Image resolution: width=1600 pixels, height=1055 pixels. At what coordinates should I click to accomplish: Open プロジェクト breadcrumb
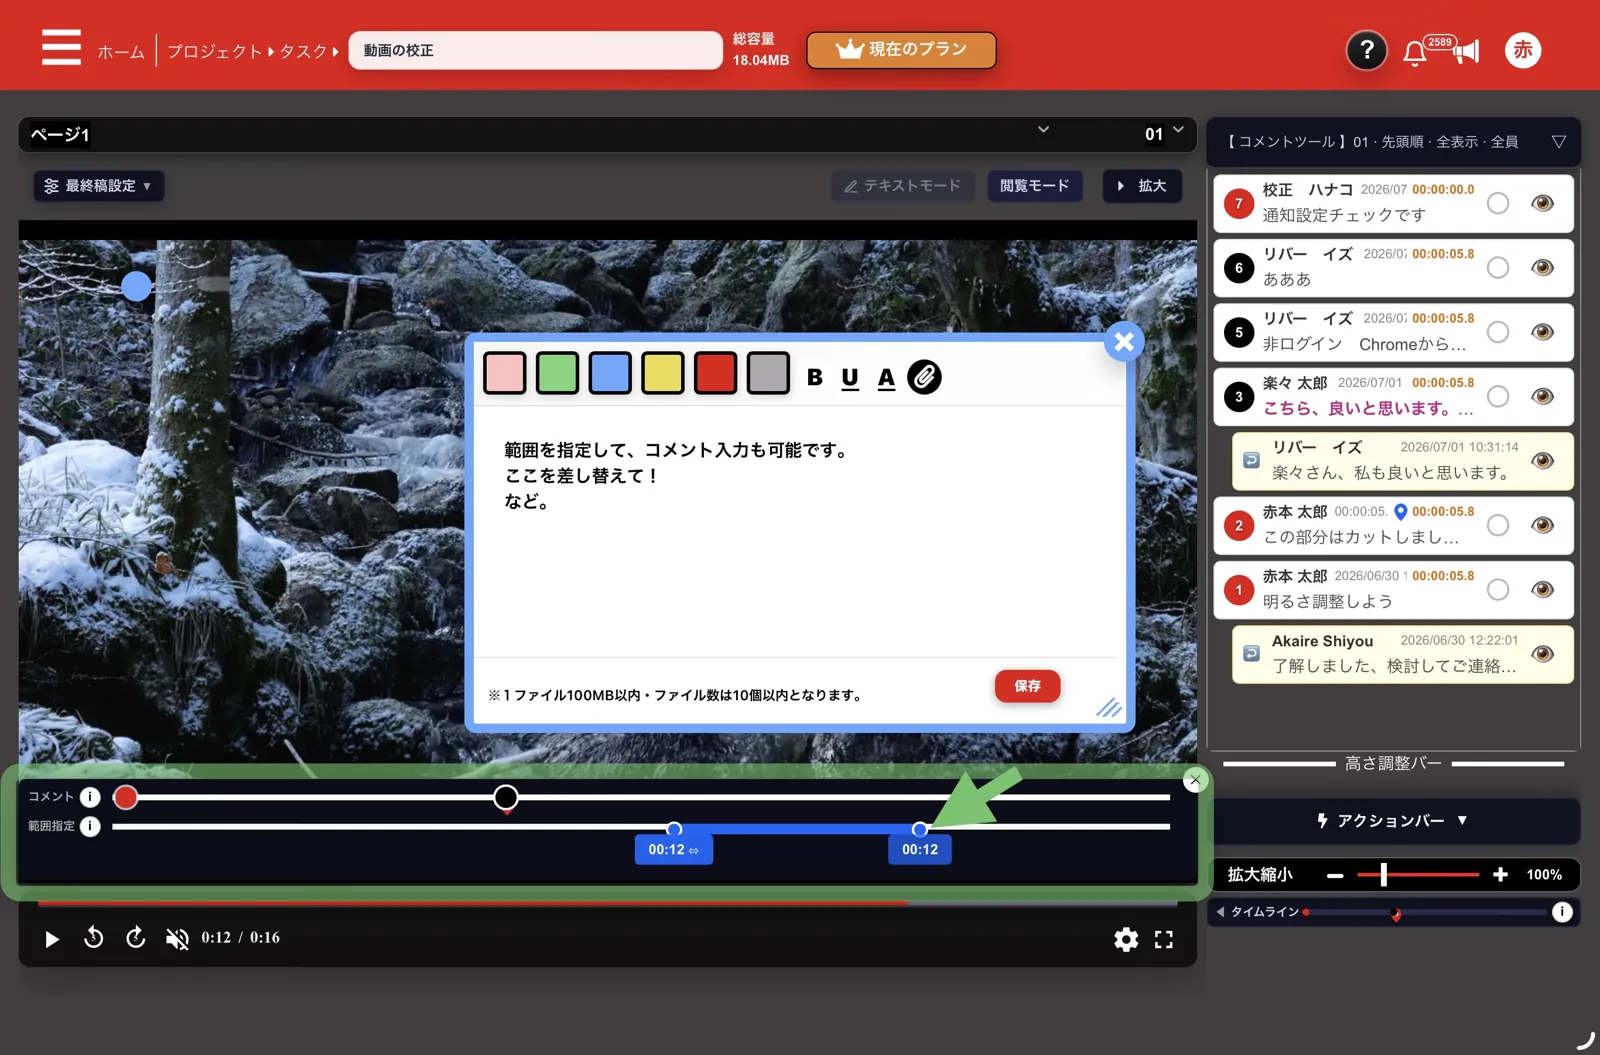214,51
